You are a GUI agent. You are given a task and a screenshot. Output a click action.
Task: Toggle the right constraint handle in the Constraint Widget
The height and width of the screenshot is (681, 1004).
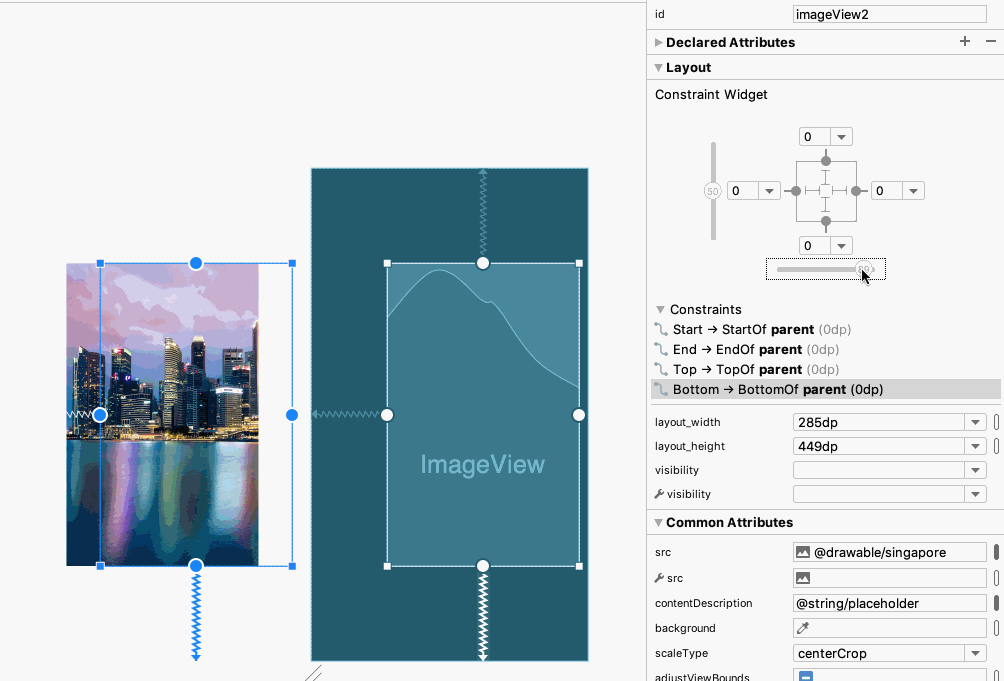(x=858, y=190)
